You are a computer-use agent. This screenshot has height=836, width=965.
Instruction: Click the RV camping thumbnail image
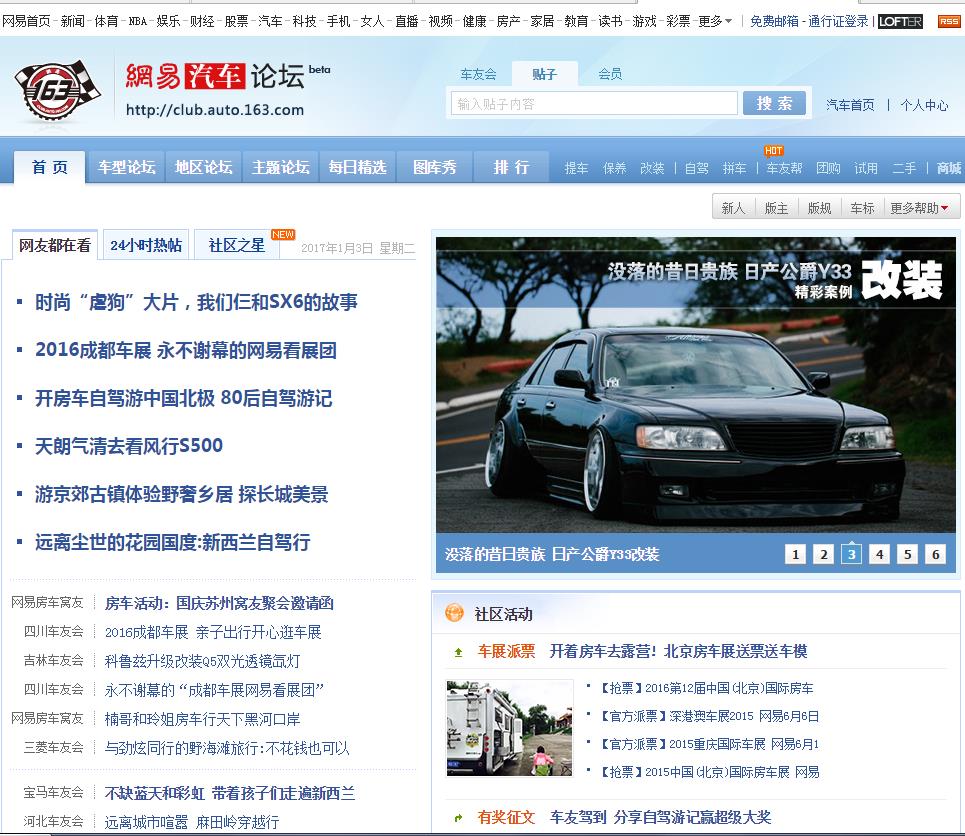[x=510, y=728]
